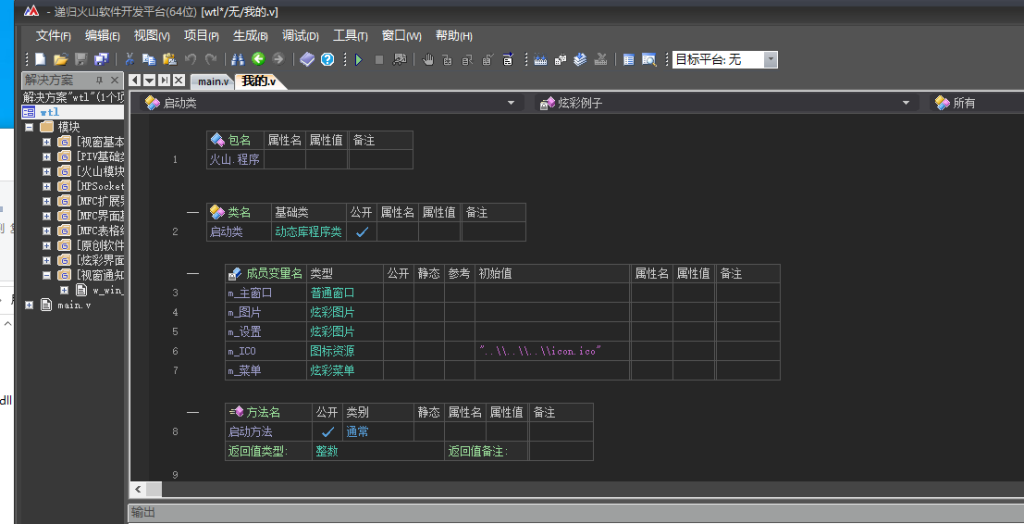Viewport: 1024px width, 524px height.
Task: Click the Save All toolbar icon
Action: [101, 59]
